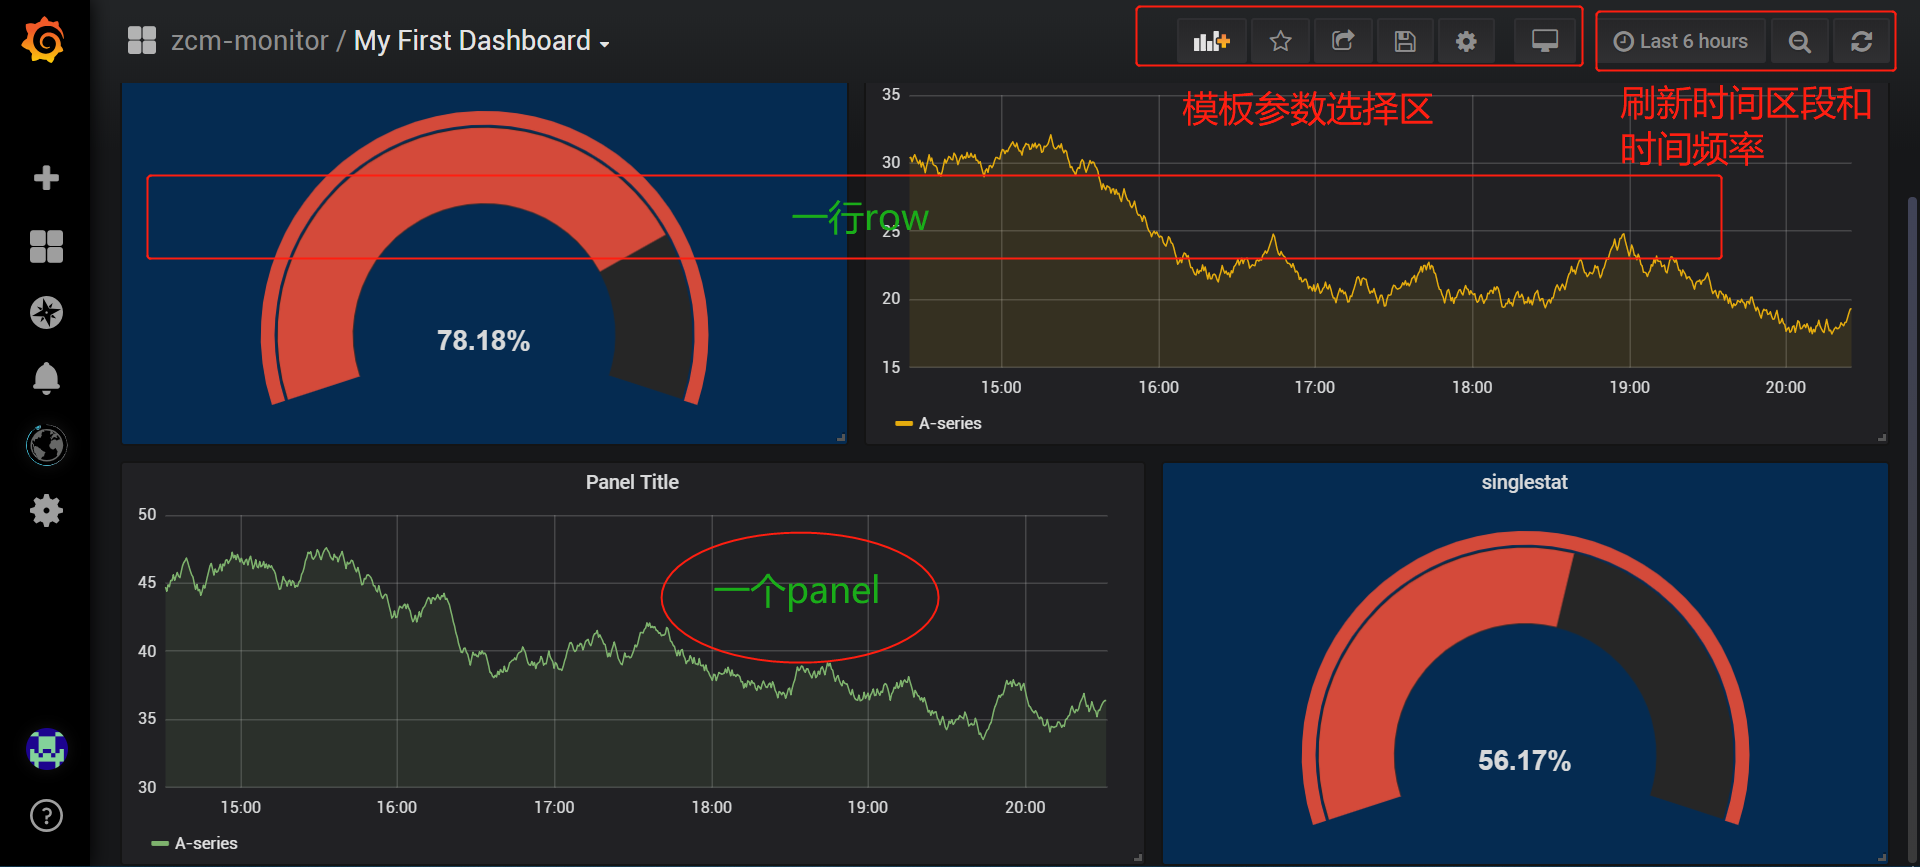Click 18:00 label on Panel Title graph
This screenshot has height=867, width=1920.
[x=711, y=807]
